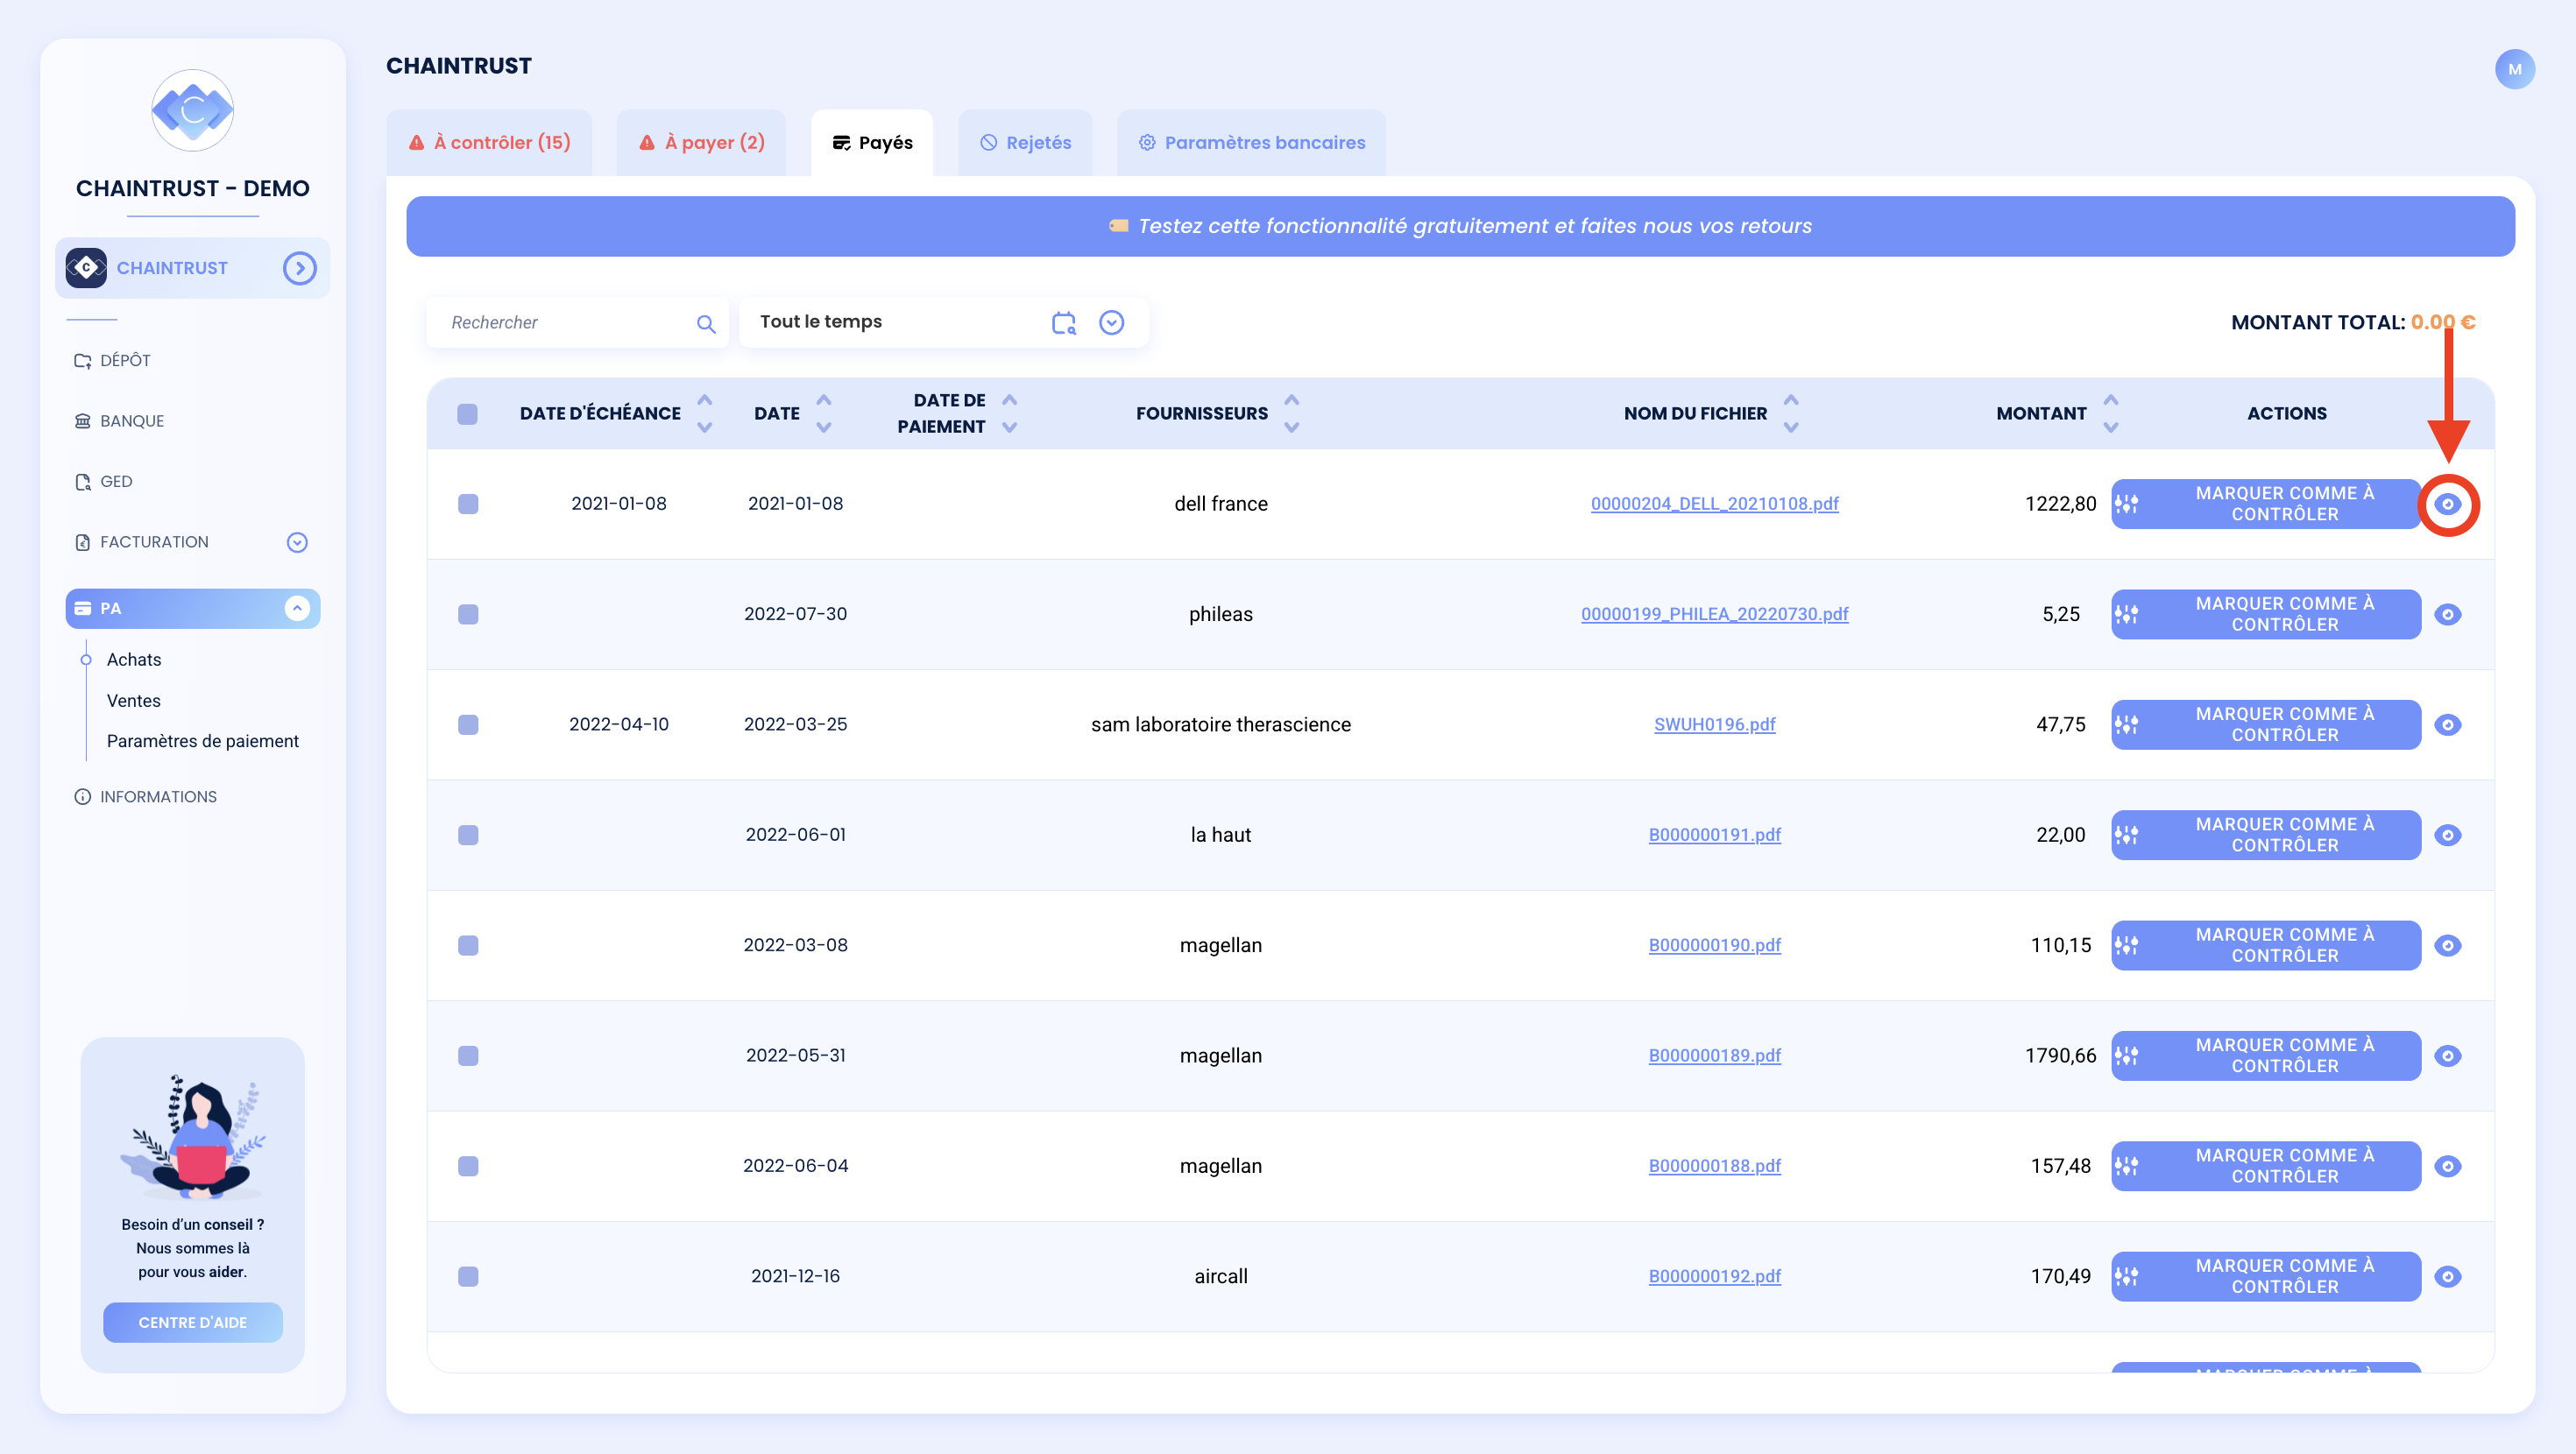Screen dimensions: 2576x1454
Task: Select all rows with header checkbox
Action: [467, 414]
